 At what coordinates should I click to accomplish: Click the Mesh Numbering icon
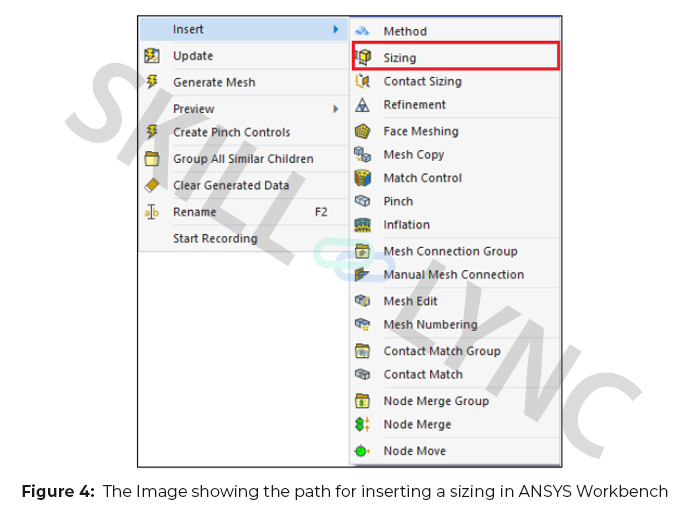(x=362, y=324)
